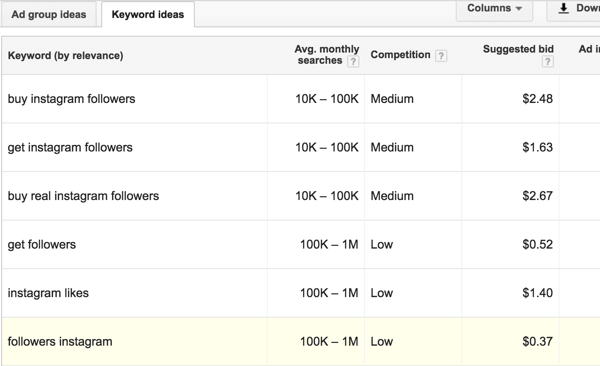
Task: Select keyword 'buy instagram followers'
Action: [71, 99]
